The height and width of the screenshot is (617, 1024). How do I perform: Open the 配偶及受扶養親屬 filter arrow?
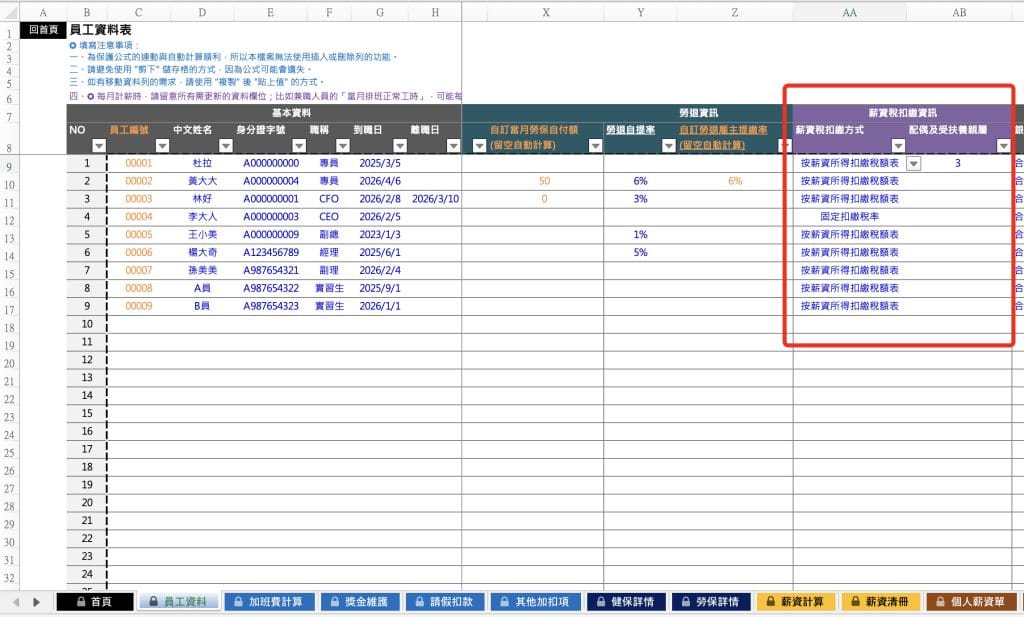pyautogui.click(x=1004, y=146)
